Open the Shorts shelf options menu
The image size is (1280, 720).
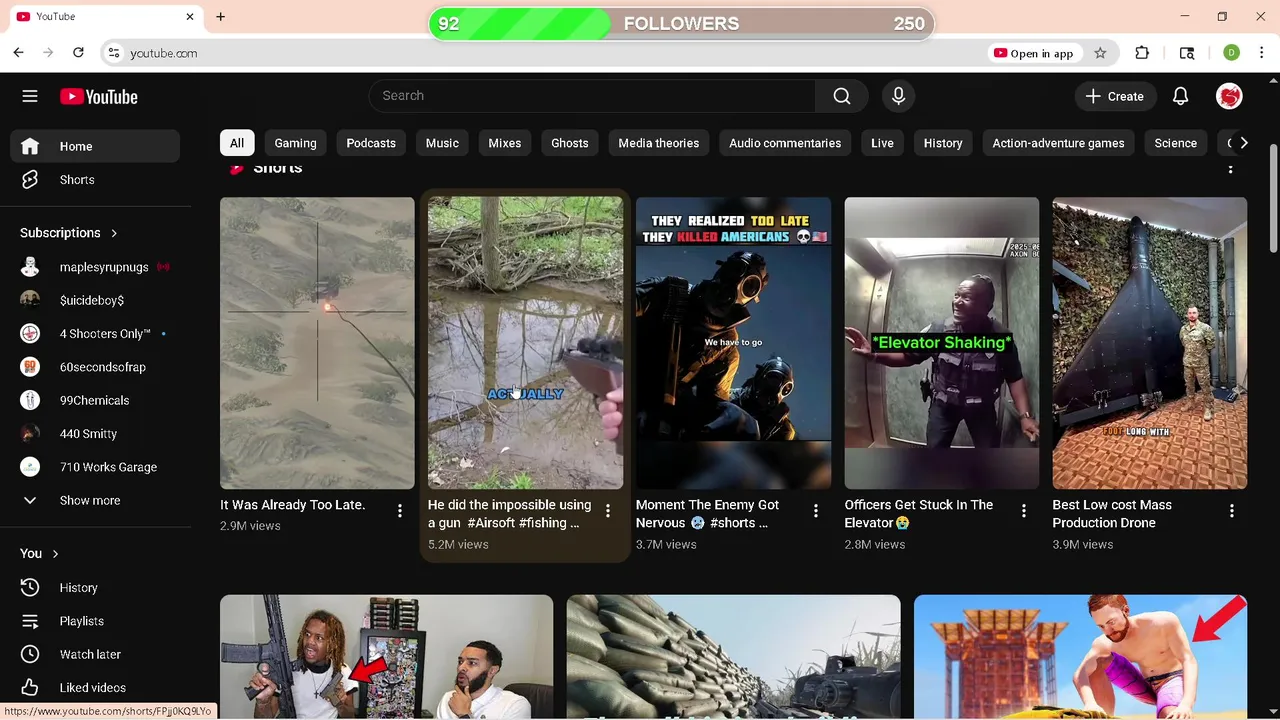tap(1230, 168)
